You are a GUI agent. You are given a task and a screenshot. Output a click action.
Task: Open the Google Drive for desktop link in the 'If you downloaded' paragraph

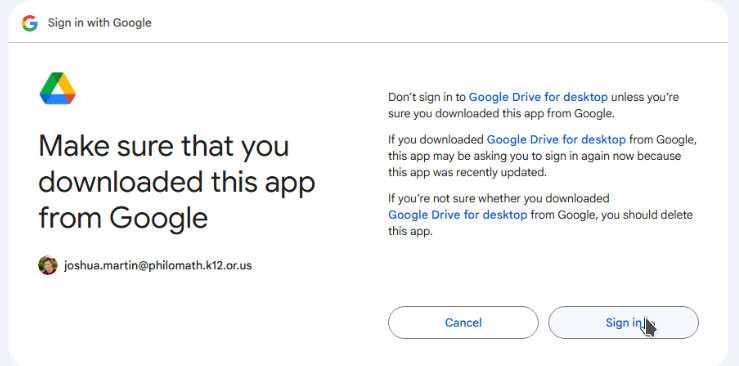click(556, 140)
